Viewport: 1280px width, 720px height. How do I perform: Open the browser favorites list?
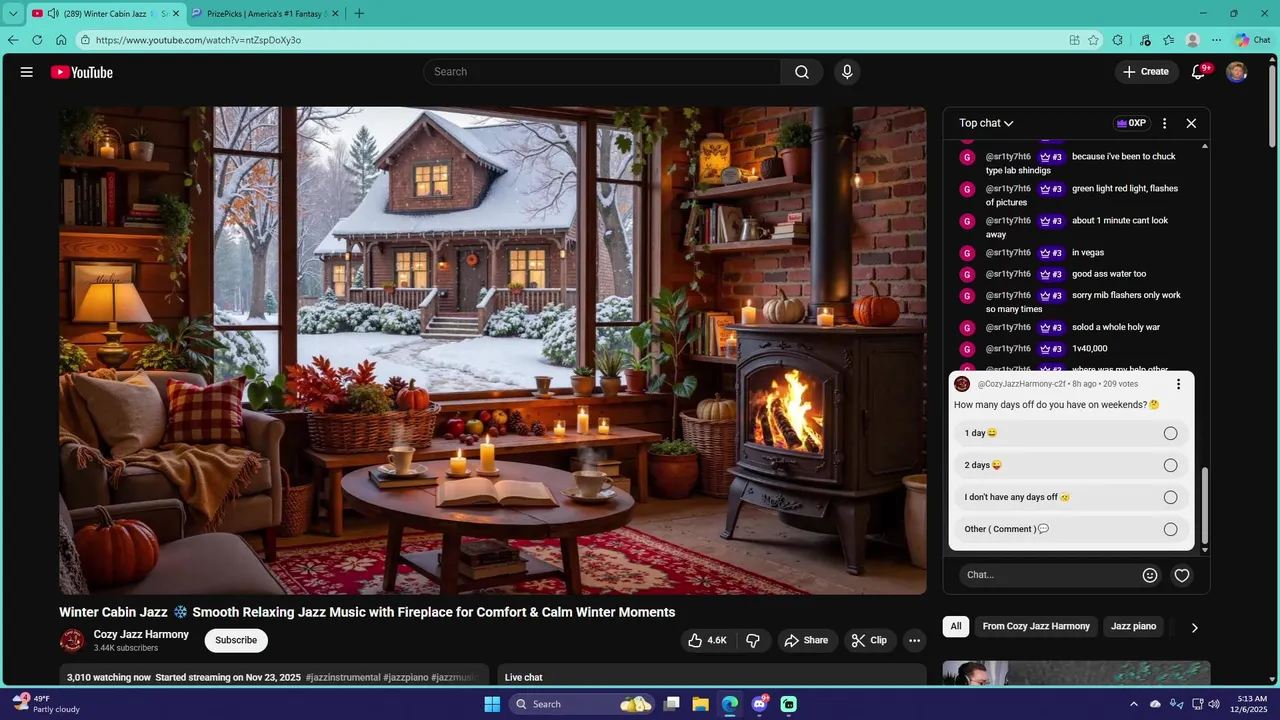tap(1168, 40)
